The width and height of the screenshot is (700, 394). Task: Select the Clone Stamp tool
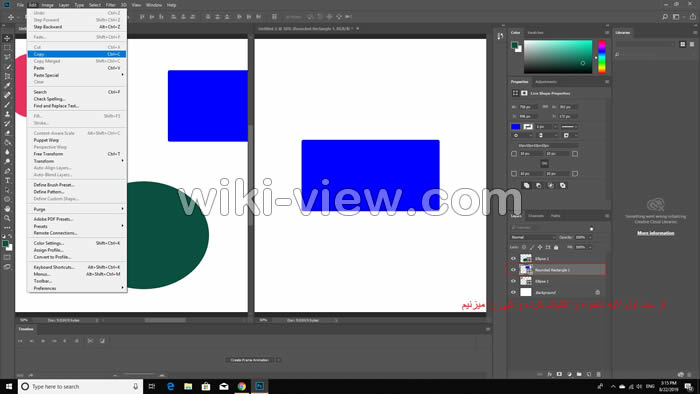[x=7, y=114]
